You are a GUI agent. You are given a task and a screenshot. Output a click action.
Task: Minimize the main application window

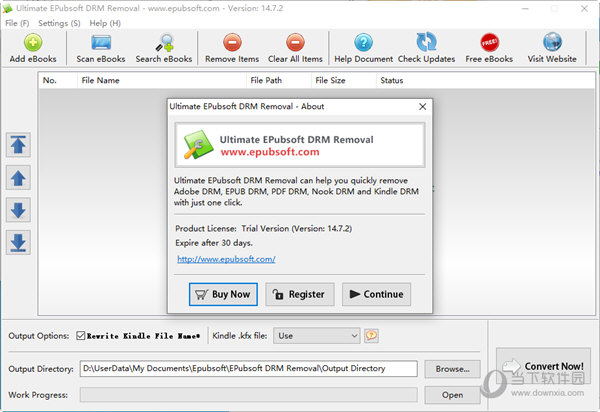(525, 8)
